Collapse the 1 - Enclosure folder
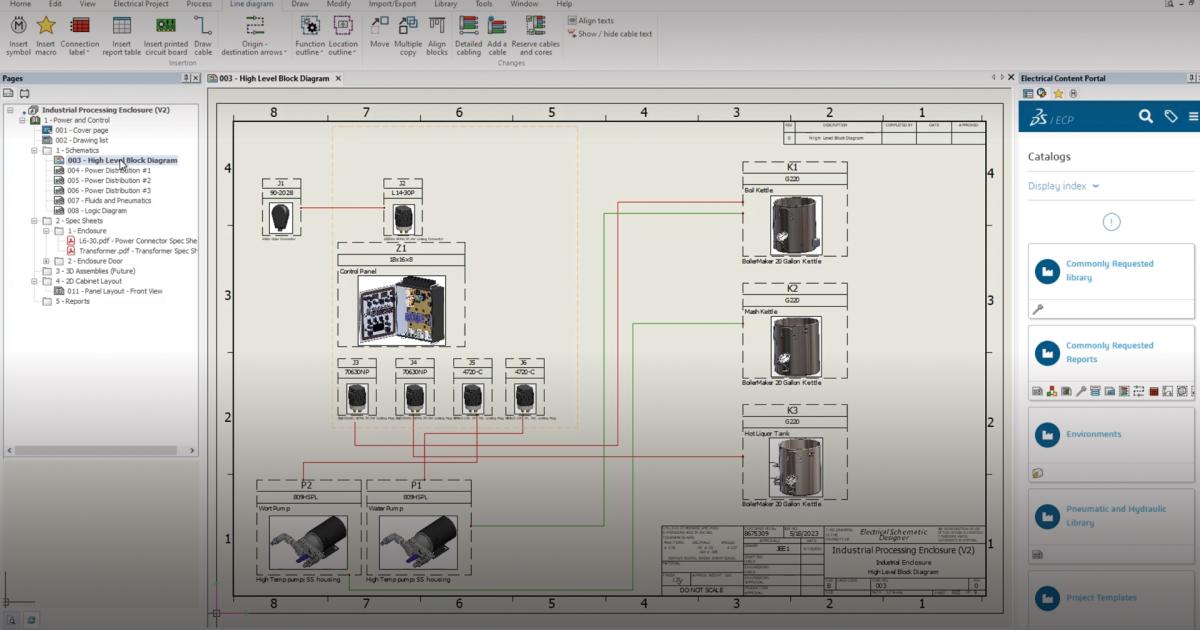 (46, 230)
